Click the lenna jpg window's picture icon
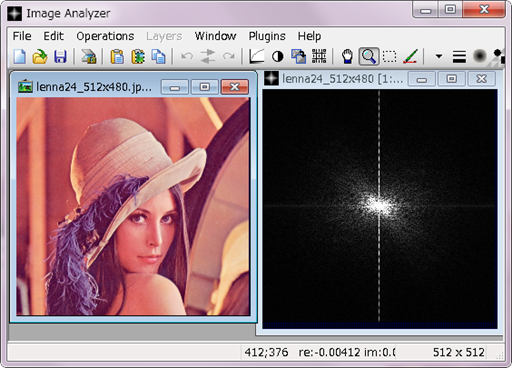Screen dimensions: 512x368 pyautogui.click(x=25, y=87)
